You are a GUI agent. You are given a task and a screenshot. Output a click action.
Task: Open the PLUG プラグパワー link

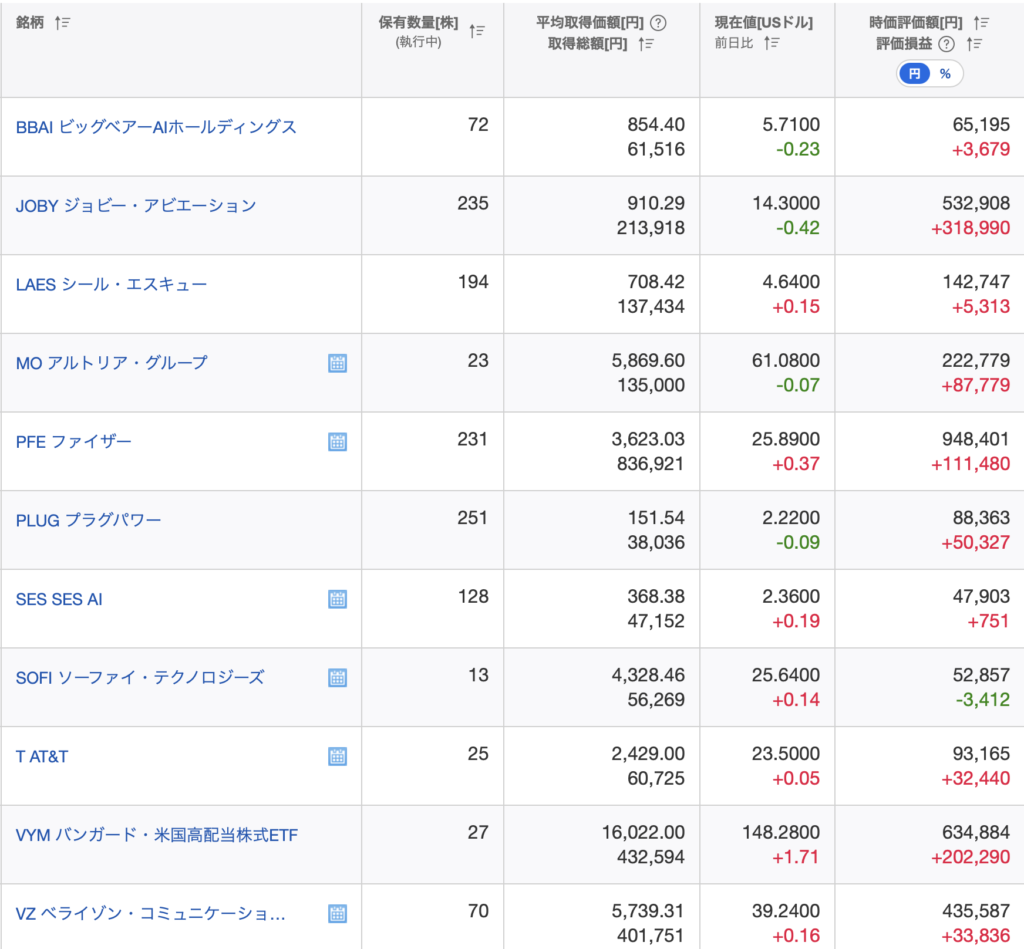[x=88, y=520]
